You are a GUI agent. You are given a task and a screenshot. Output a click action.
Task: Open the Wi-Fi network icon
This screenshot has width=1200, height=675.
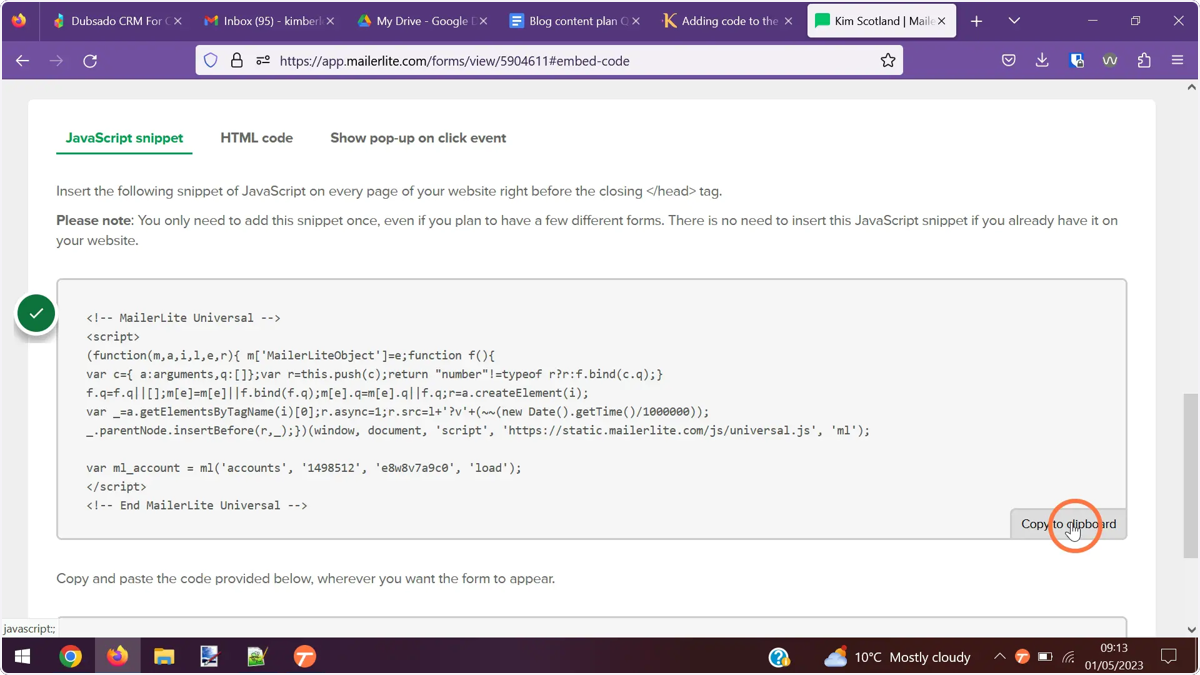1068,657
